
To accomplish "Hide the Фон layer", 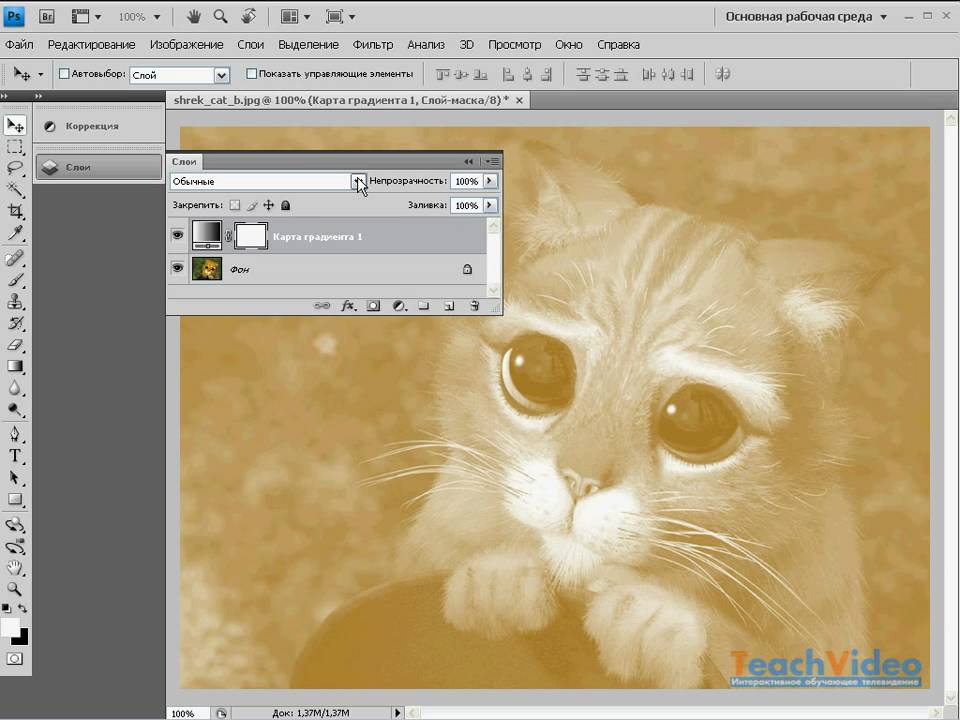I will [178, 268].
